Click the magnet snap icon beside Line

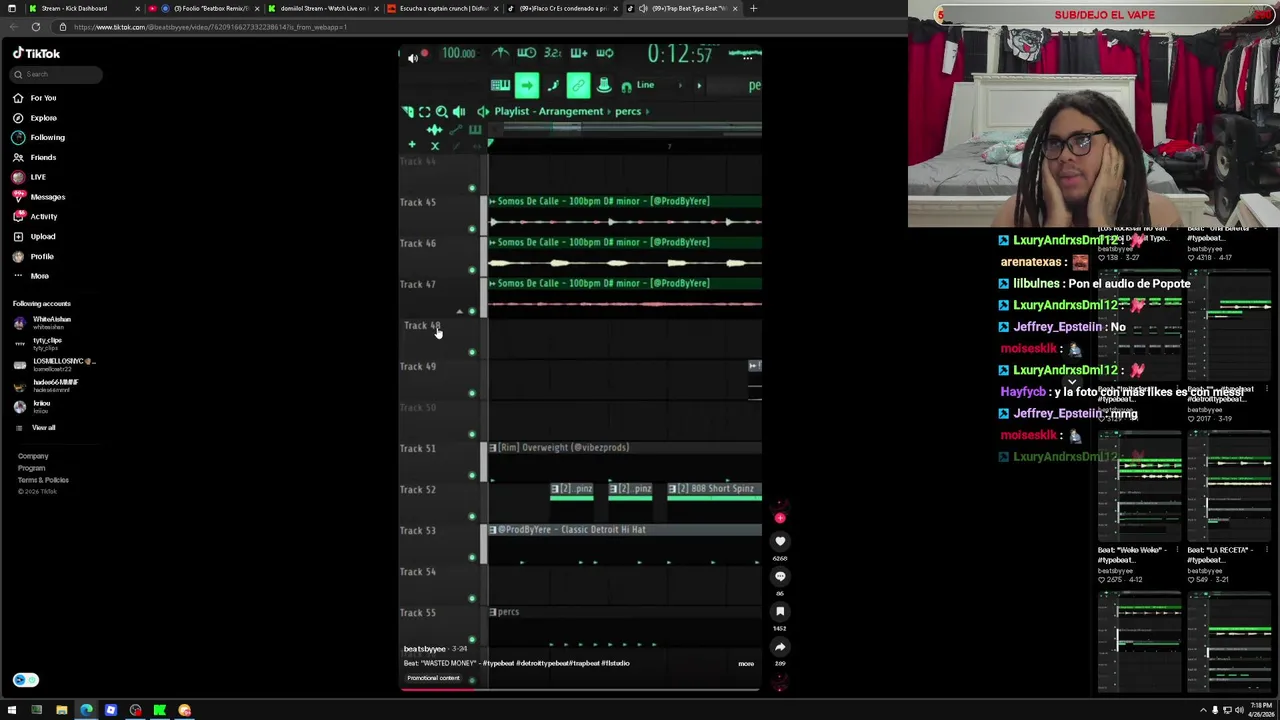click(x=626, y=86)
